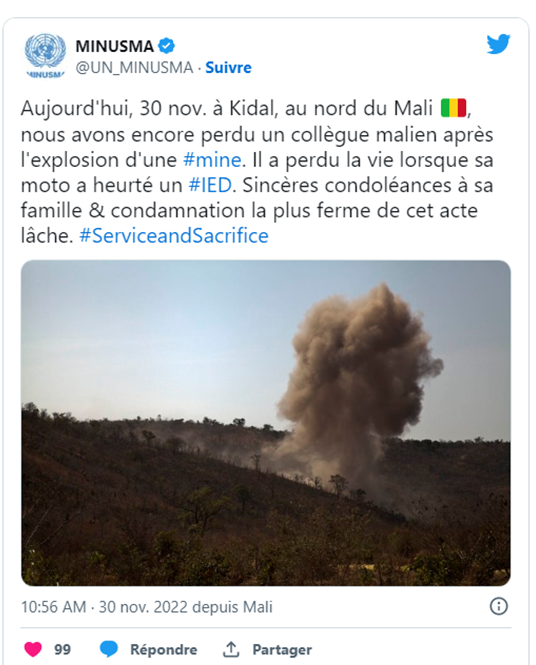Click the tweet body text
This screenshot has height=665, width=536.
pos(257,172)
